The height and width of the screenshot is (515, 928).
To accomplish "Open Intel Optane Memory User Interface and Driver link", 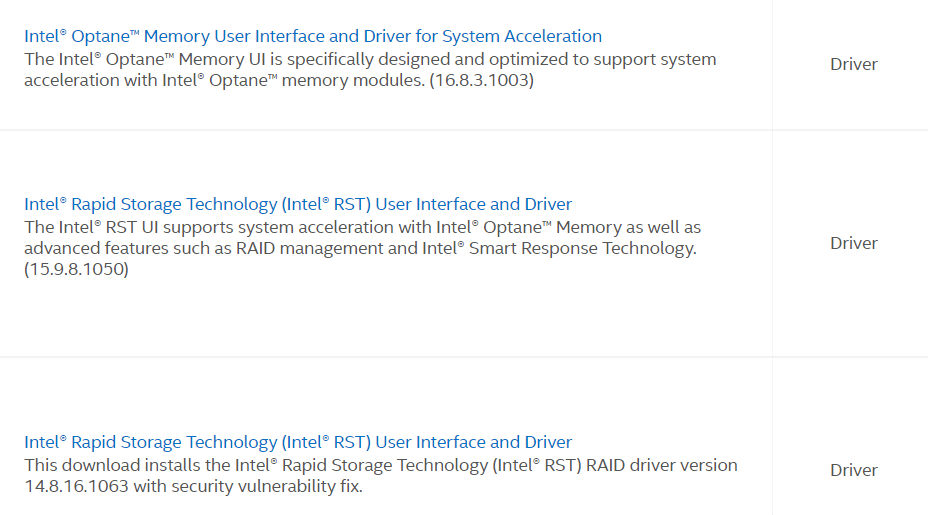I will pos(312,36).
